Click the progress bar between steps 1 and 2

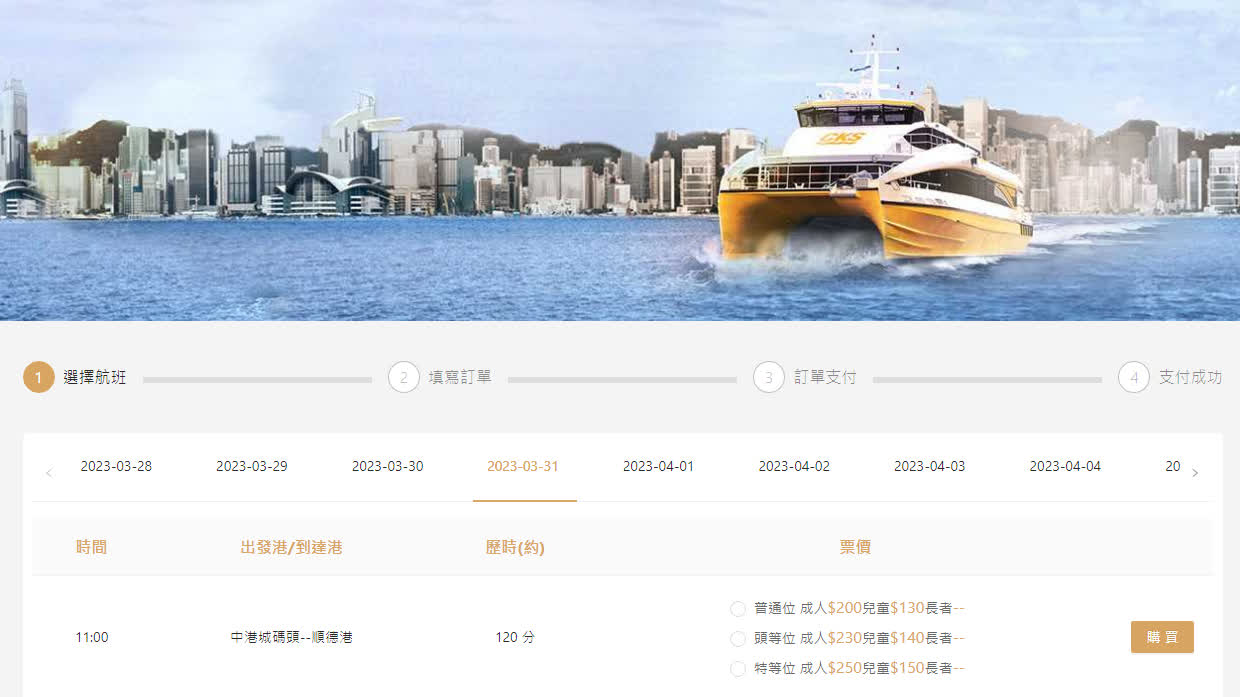(x=257, y=380)
